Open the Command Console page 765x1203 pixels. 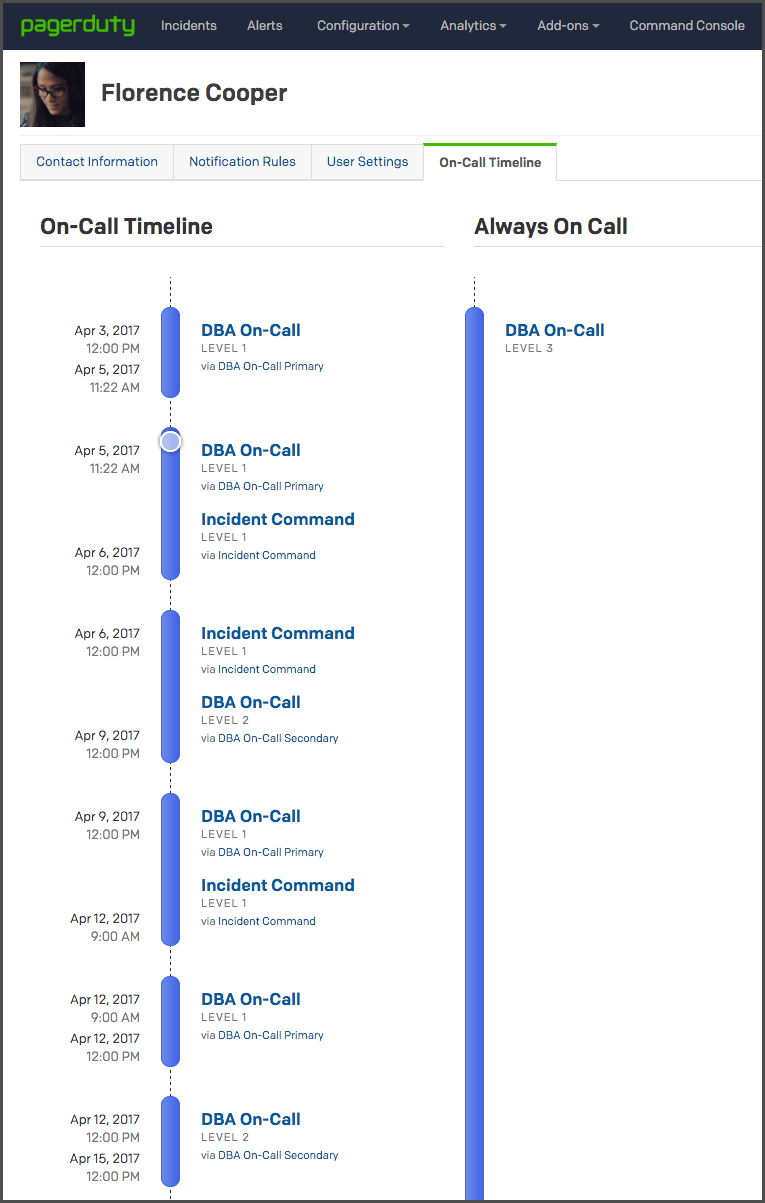[687, 25]
